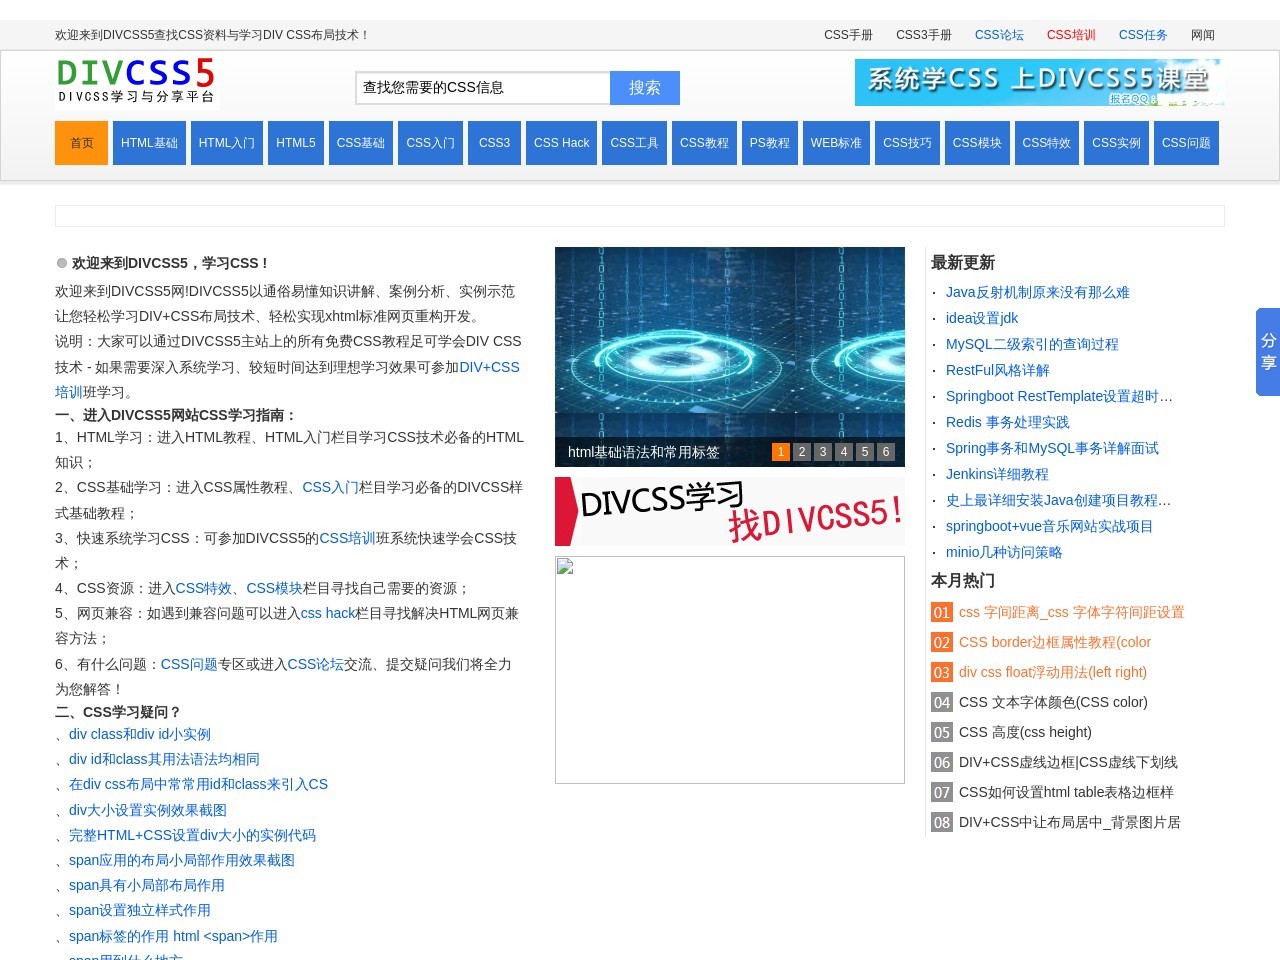Image resolution: width=1280 pixels, height=960 pixels.
Task: Open hot article css 字间距离 ranked 01
Action: 1071,612
